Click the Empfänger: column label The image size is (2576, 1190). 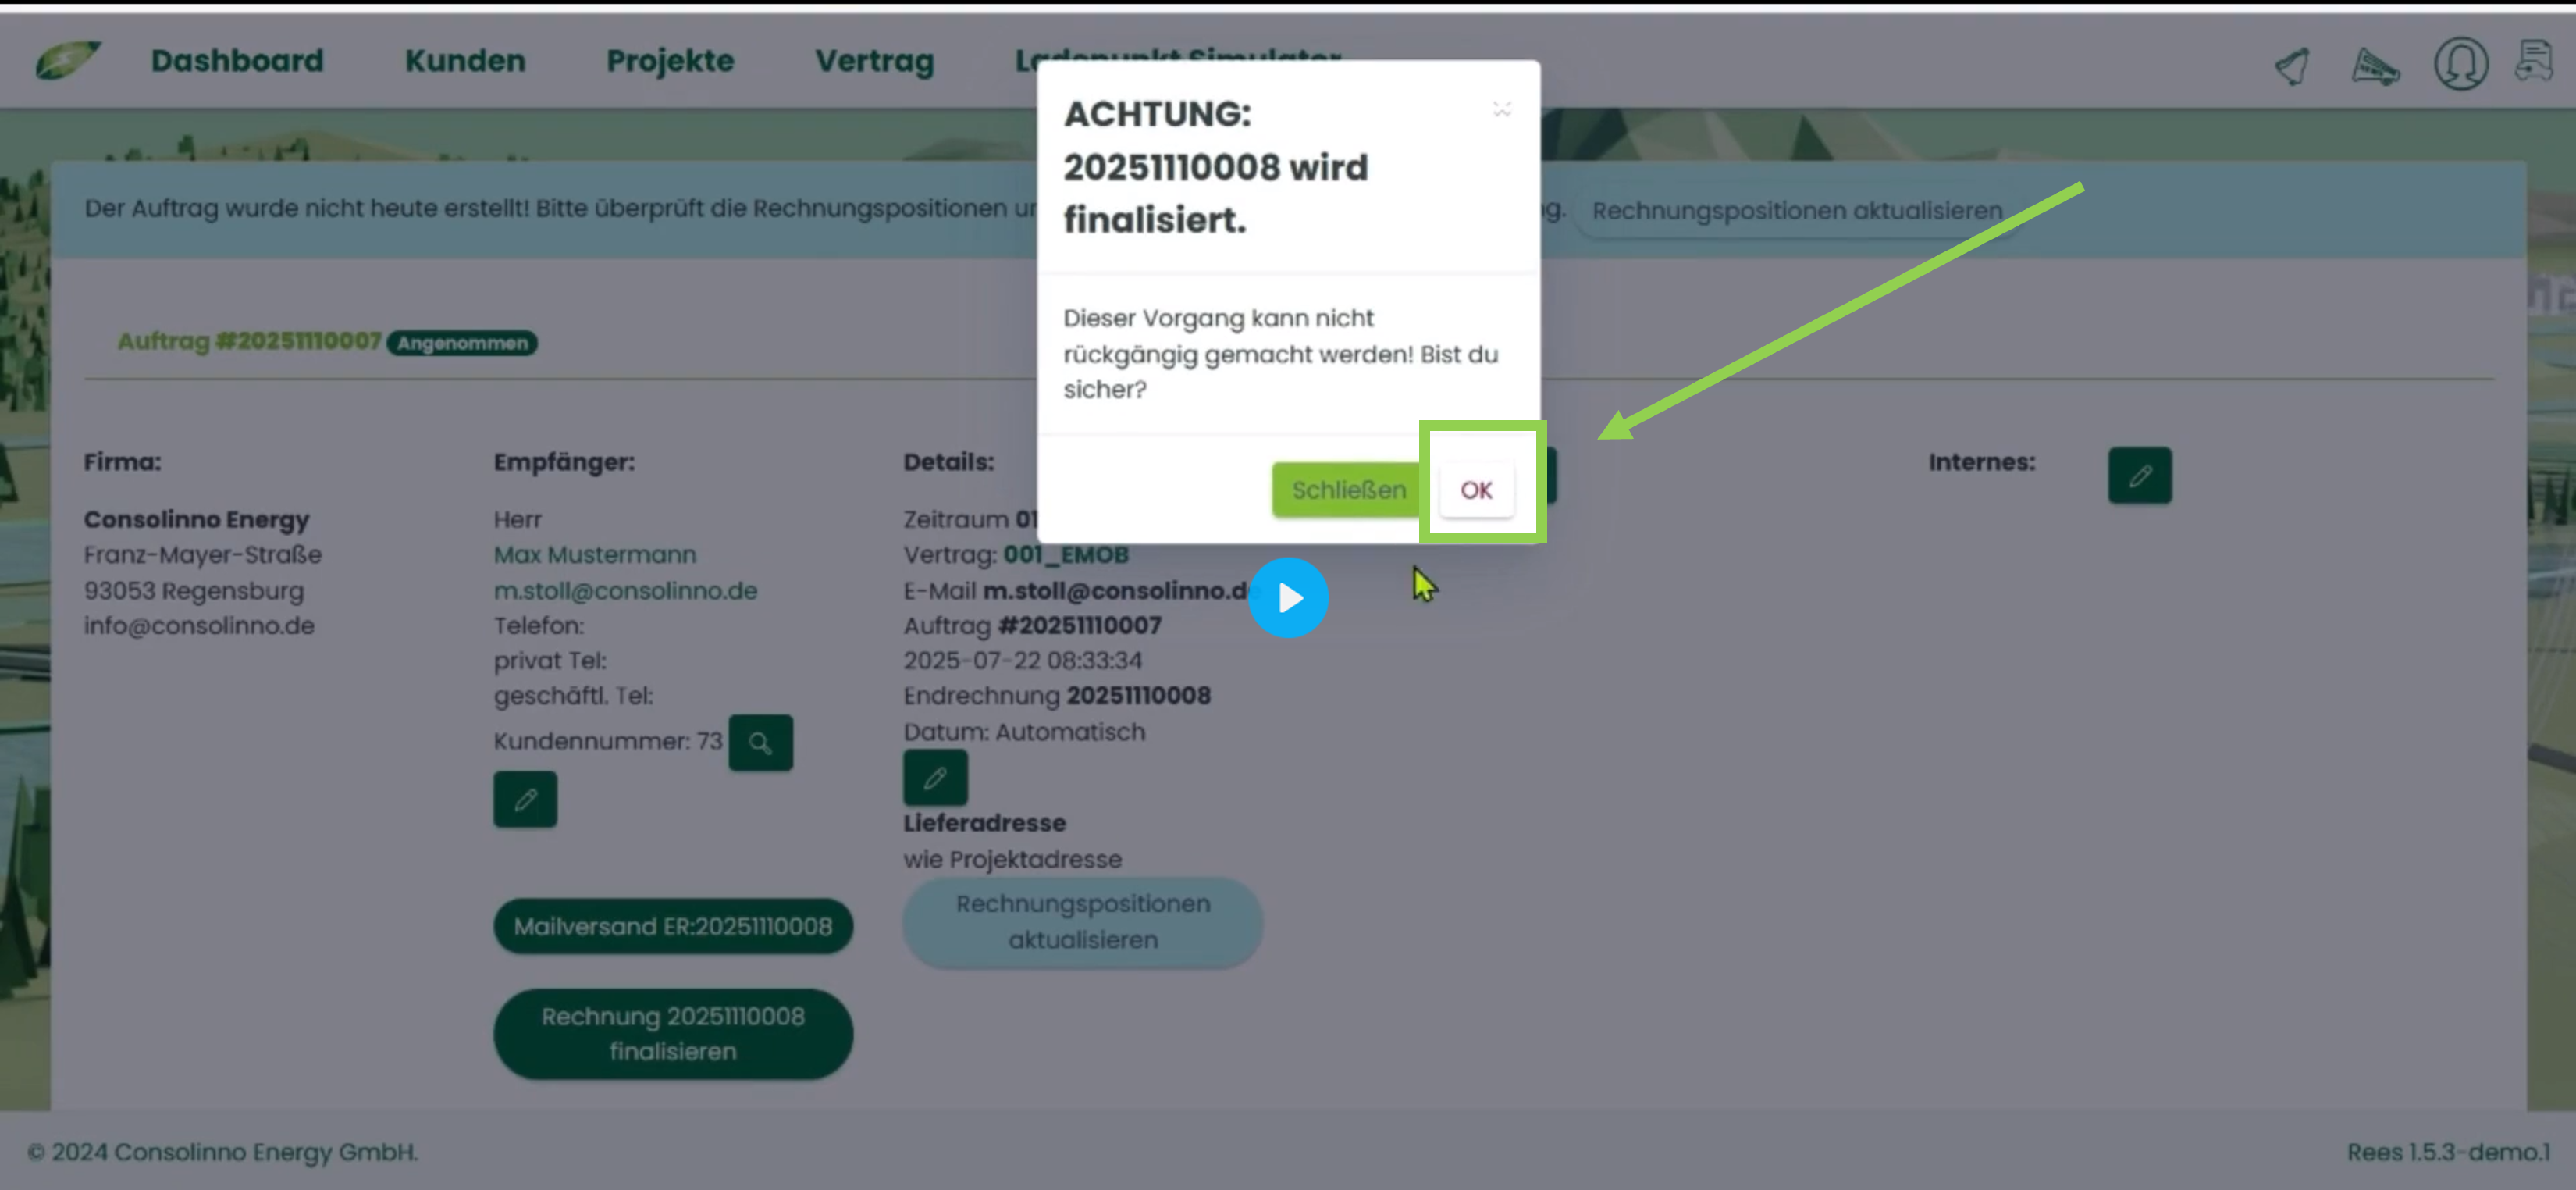tap(563, 462)
